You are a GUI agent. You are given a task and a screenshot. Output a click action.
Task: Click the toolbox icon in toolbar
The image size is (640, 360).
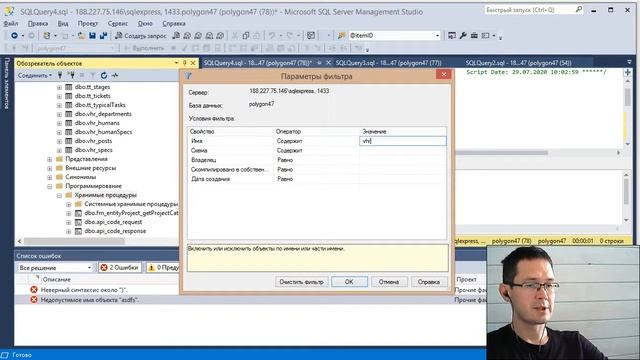point(474,36)
